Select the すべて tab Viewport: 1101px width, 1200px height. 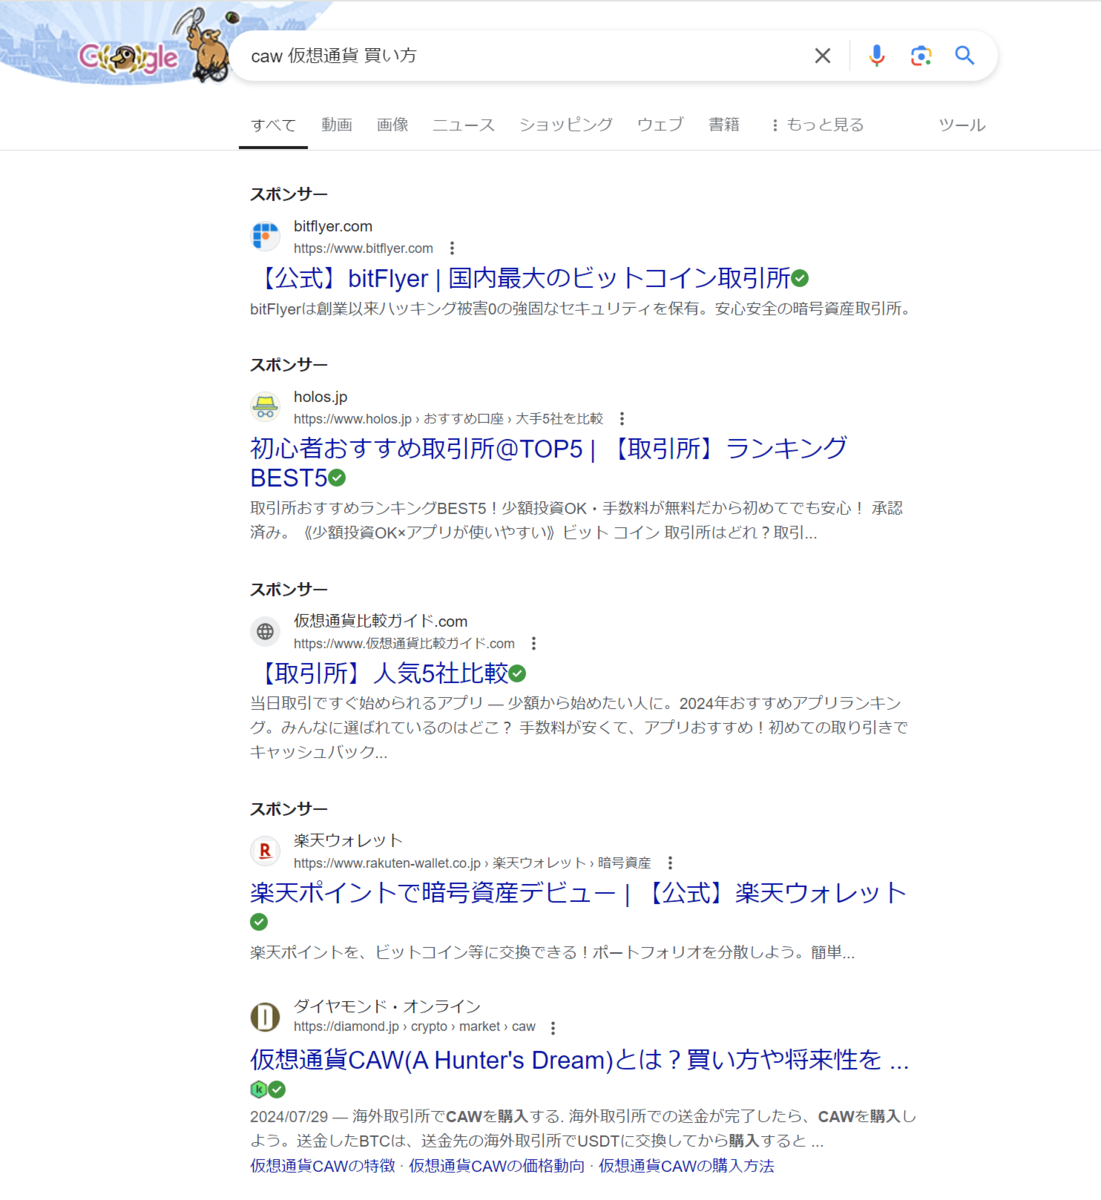click(x=273, y=125)
